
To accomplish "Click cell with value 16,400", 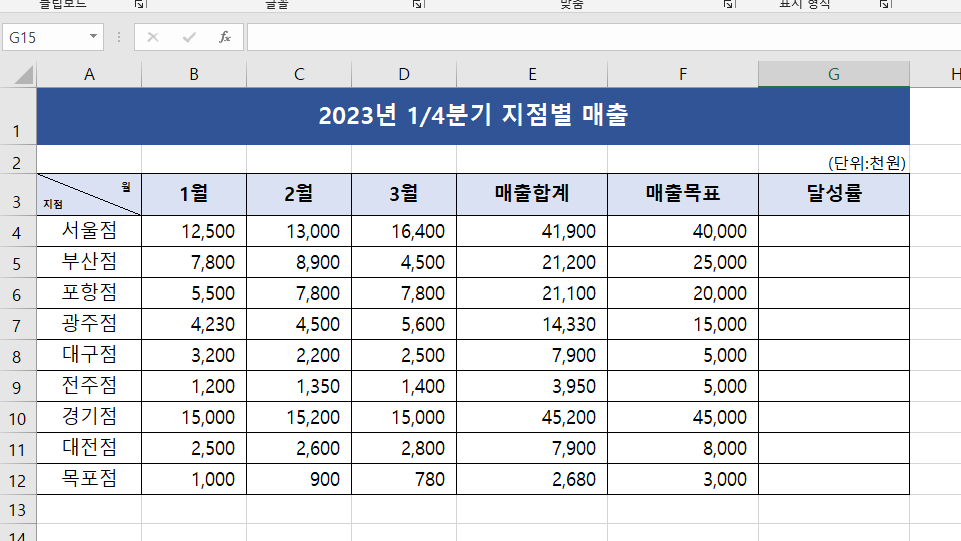I will (404, 231).
